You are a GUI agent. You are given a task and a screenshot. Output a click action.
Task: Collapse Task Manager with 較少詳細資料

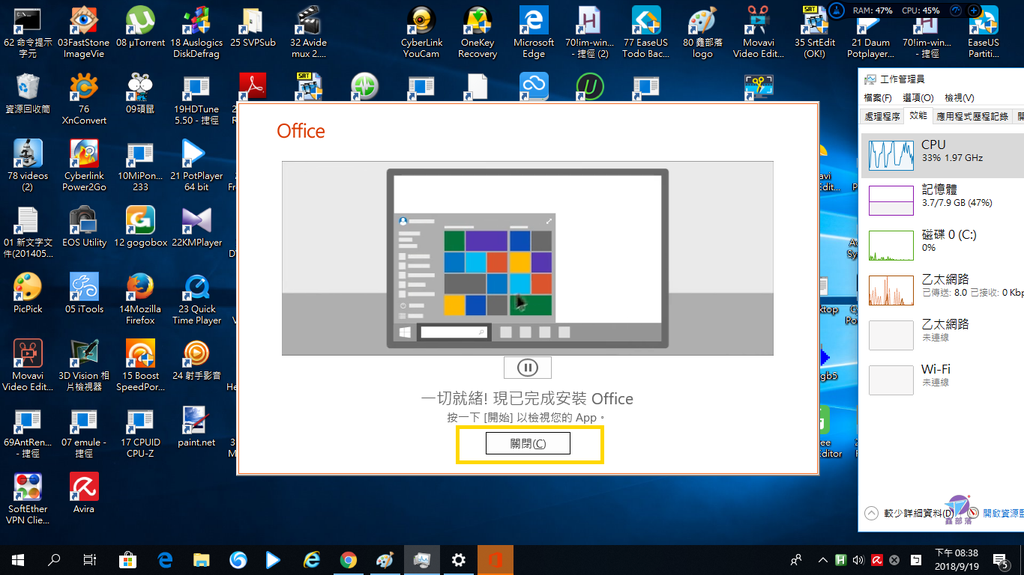911,514
